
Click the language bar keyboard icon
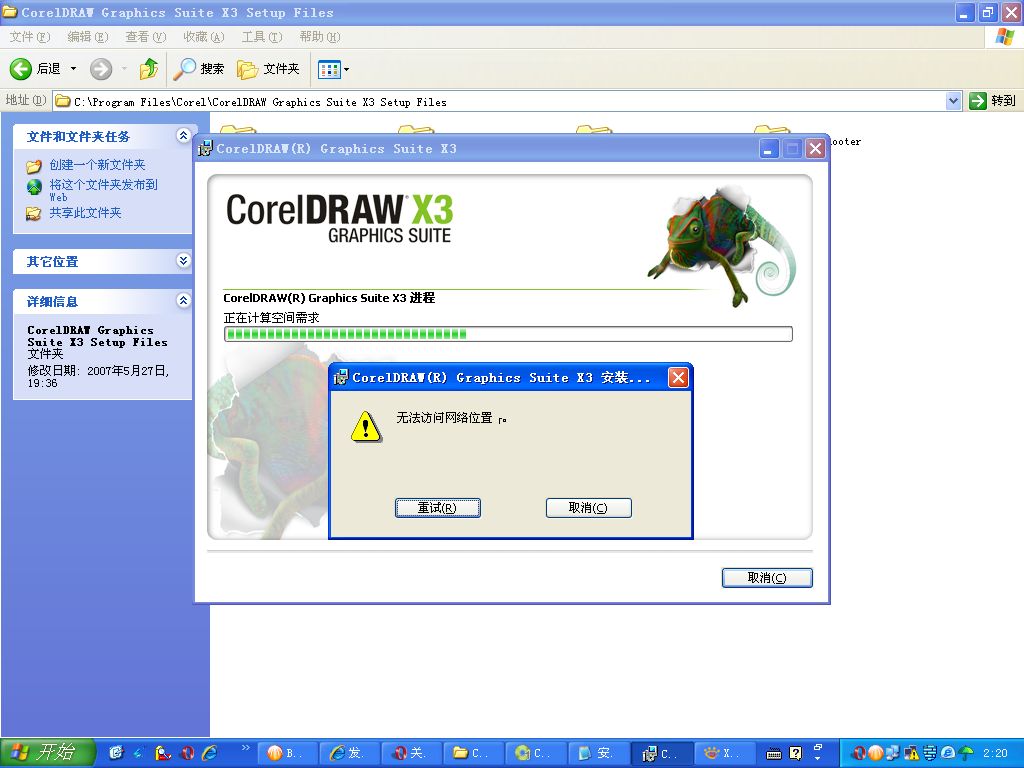click(x=774, y=754)
